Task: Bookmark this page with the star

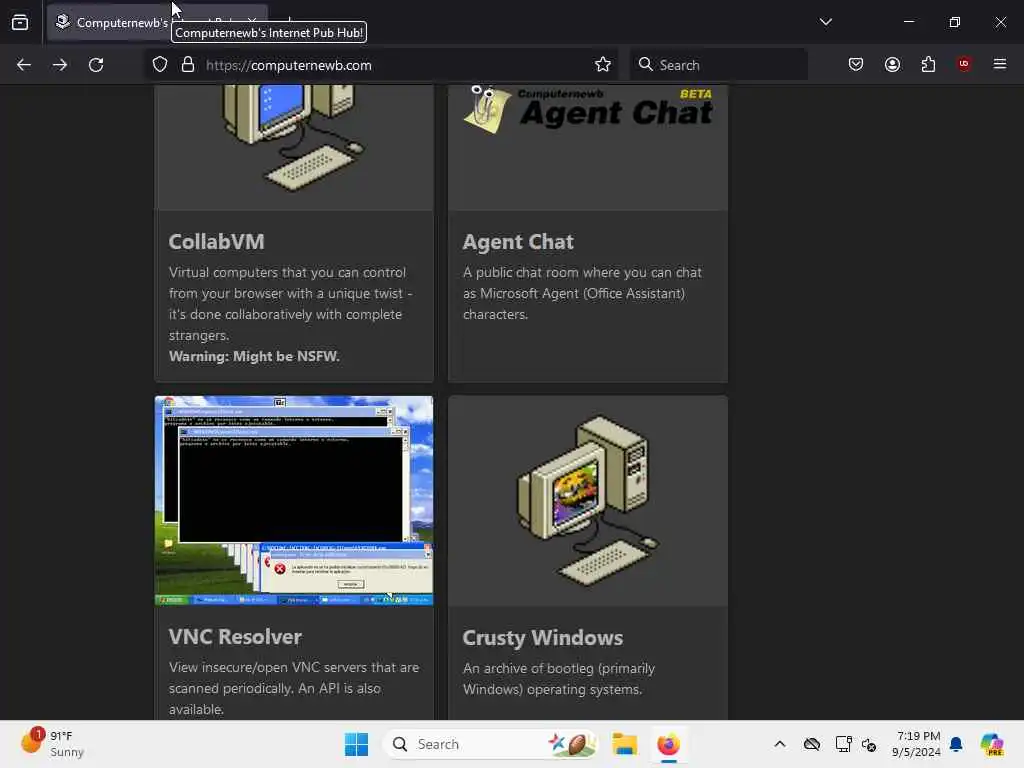Action: click(x=603, y=64)
